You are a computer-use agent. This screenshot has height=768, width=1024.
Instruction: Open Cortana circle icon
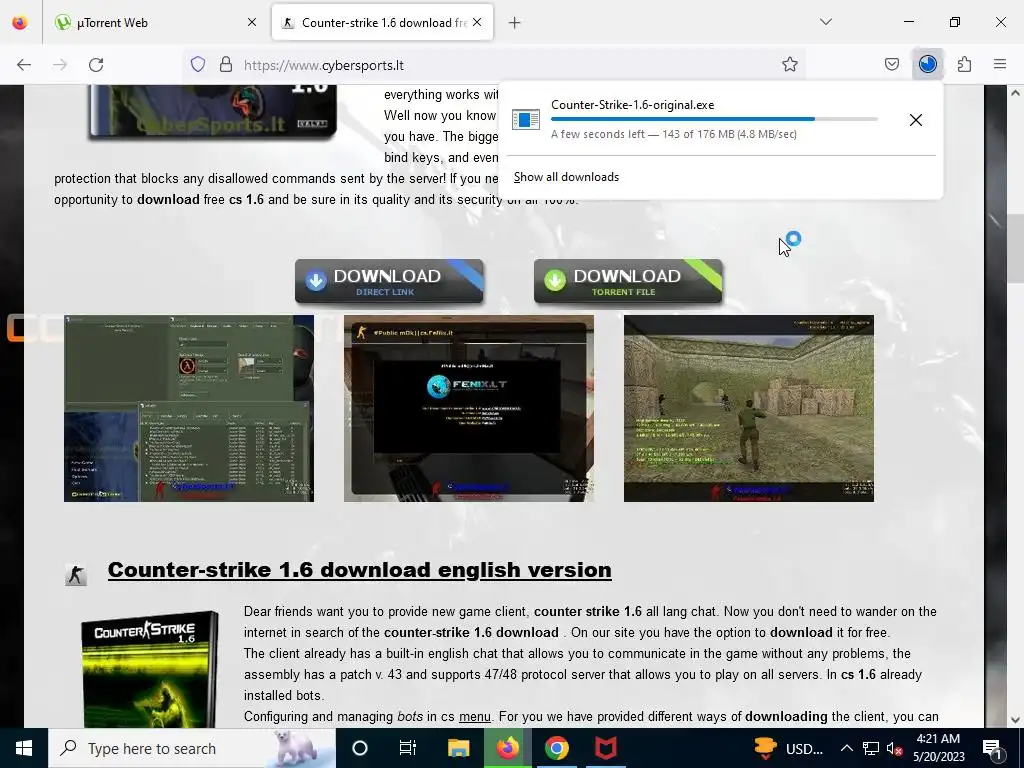360,748
